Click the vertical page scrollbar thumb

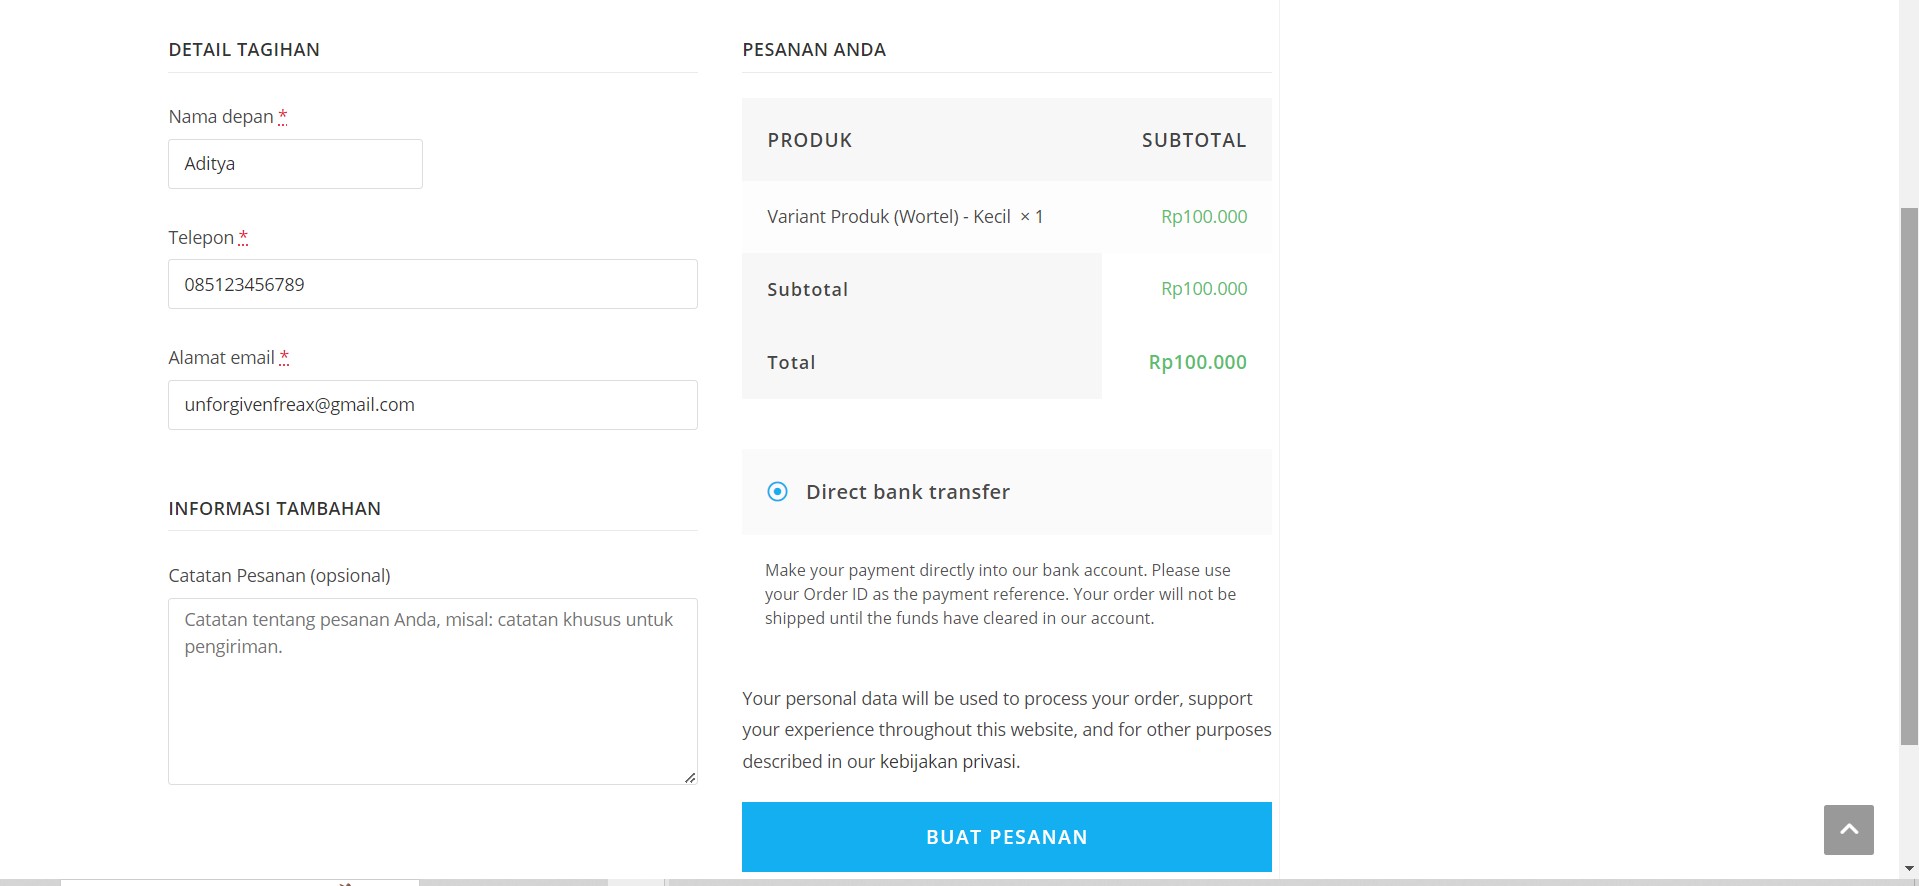[x=1909, y=476]
